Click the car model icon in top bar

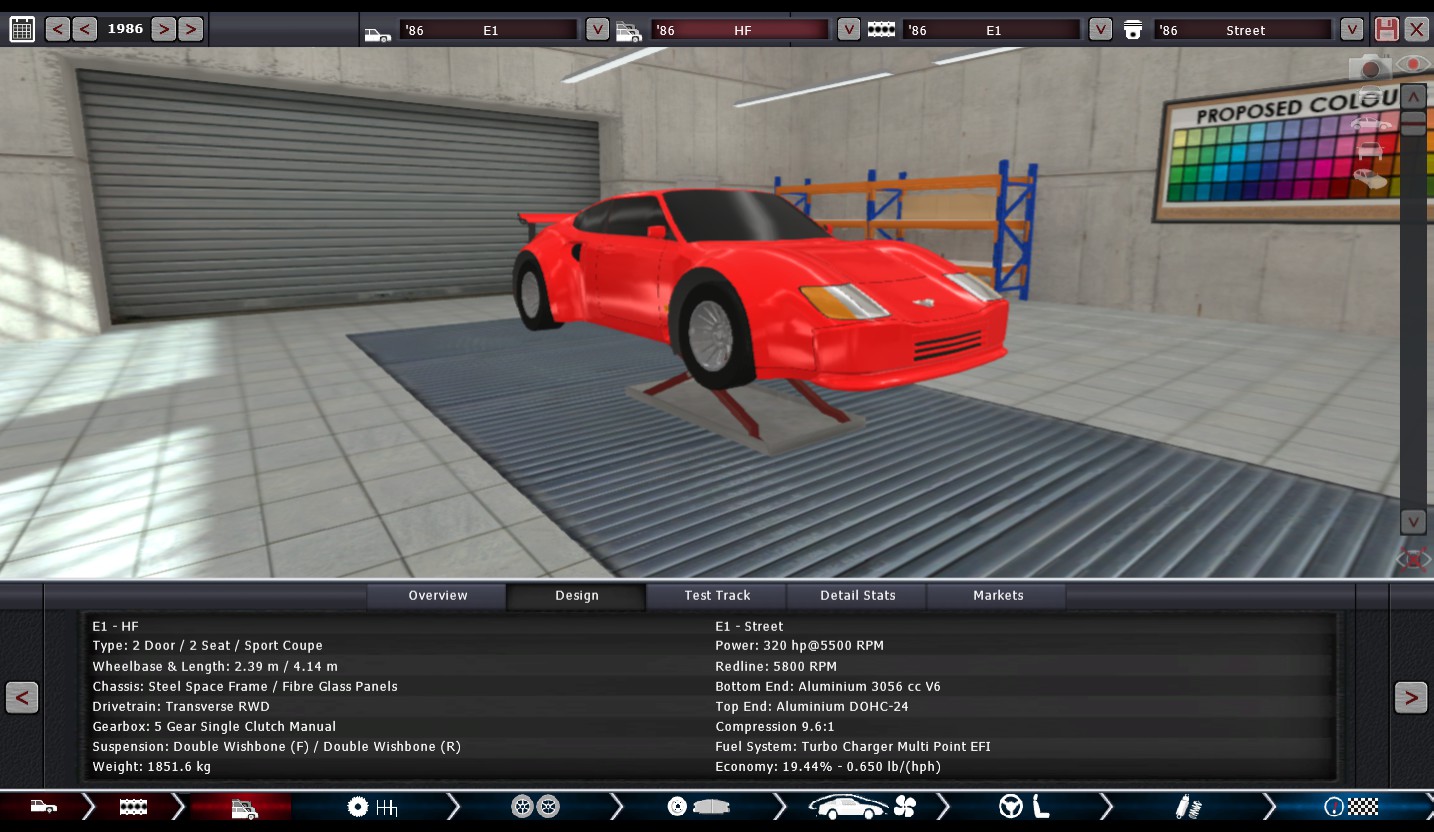tap(378, 32)
